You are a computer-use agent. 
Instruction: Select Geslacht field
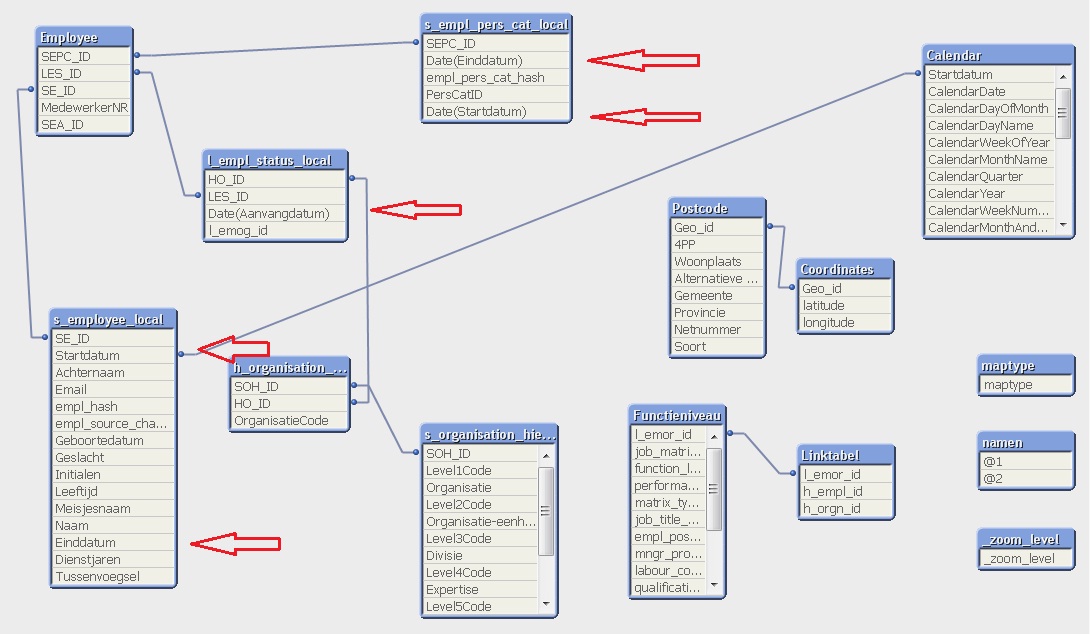pos(113,457)
